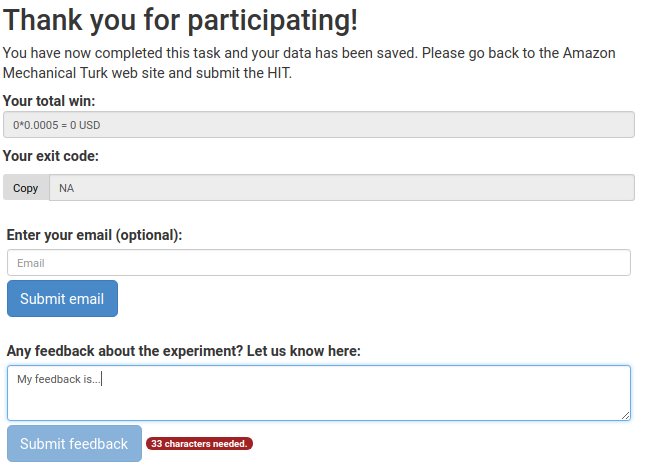Click the Enter your email (optional) label
Screen dimensions: 646x472
(94, 235)
